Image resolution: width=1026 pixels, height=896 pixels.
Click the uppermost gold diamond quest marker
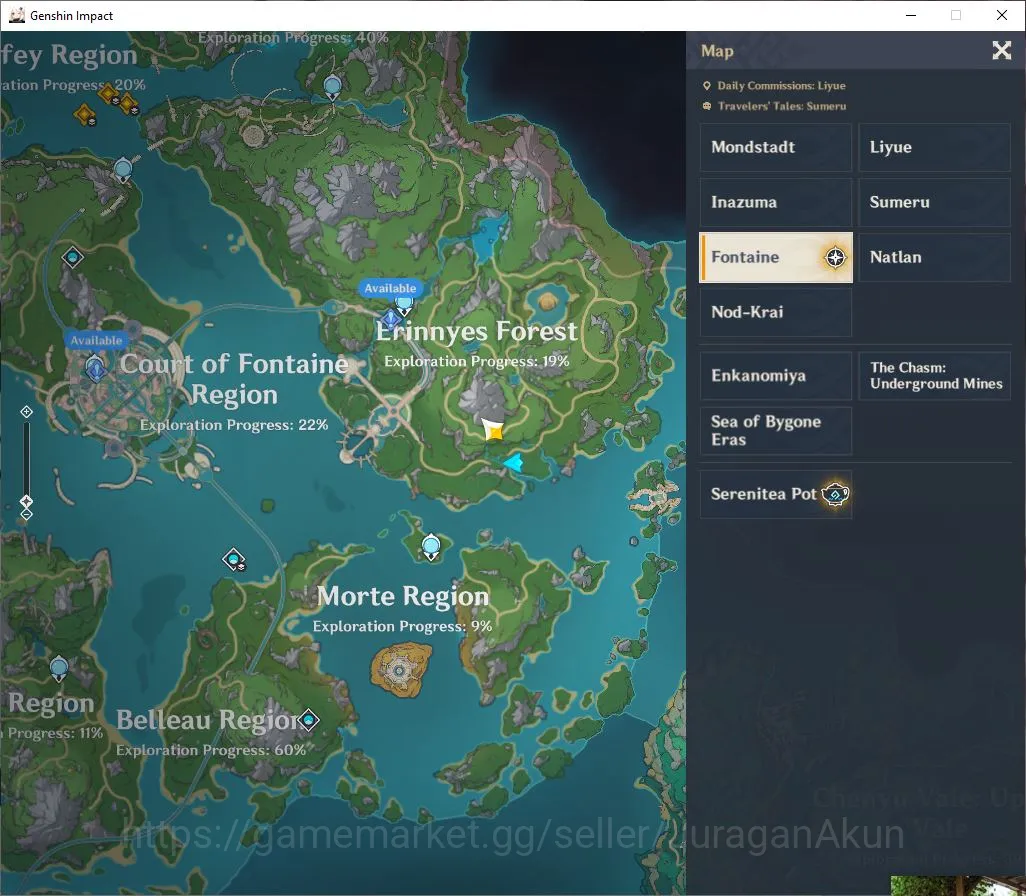click(x=109, y=94)
